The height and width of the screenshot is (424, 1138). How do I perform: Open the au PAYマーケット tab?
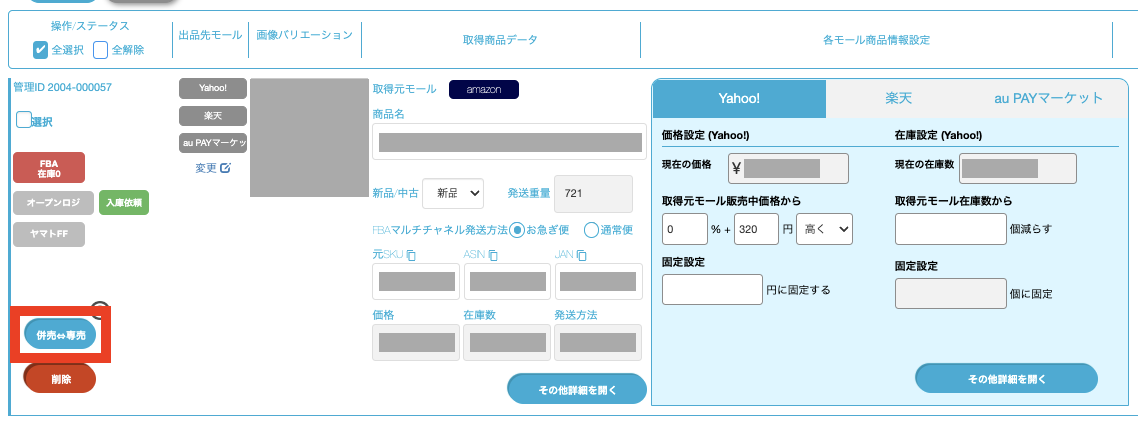(x=1047, y=98)
